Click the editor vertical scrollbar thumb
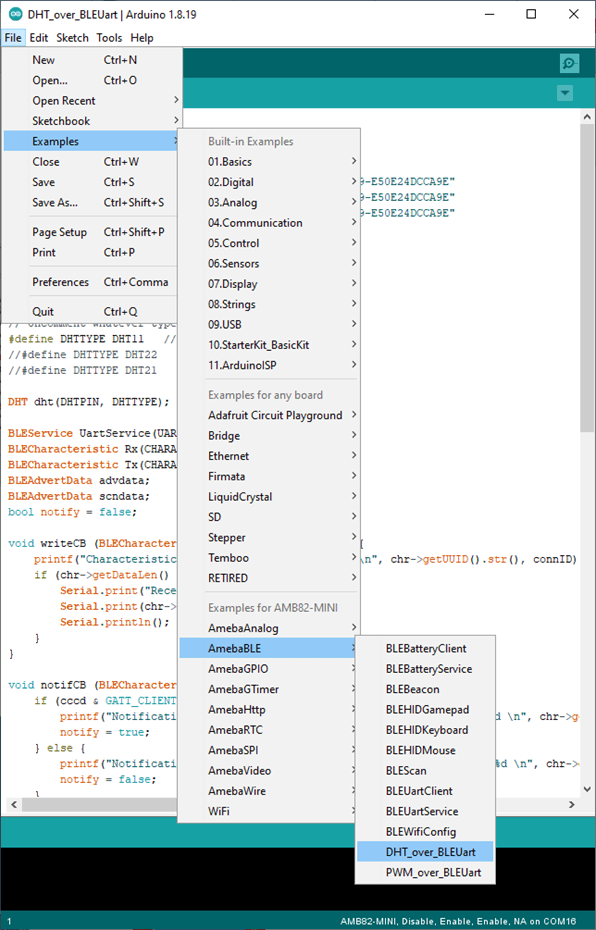 (x=587, y=278)
